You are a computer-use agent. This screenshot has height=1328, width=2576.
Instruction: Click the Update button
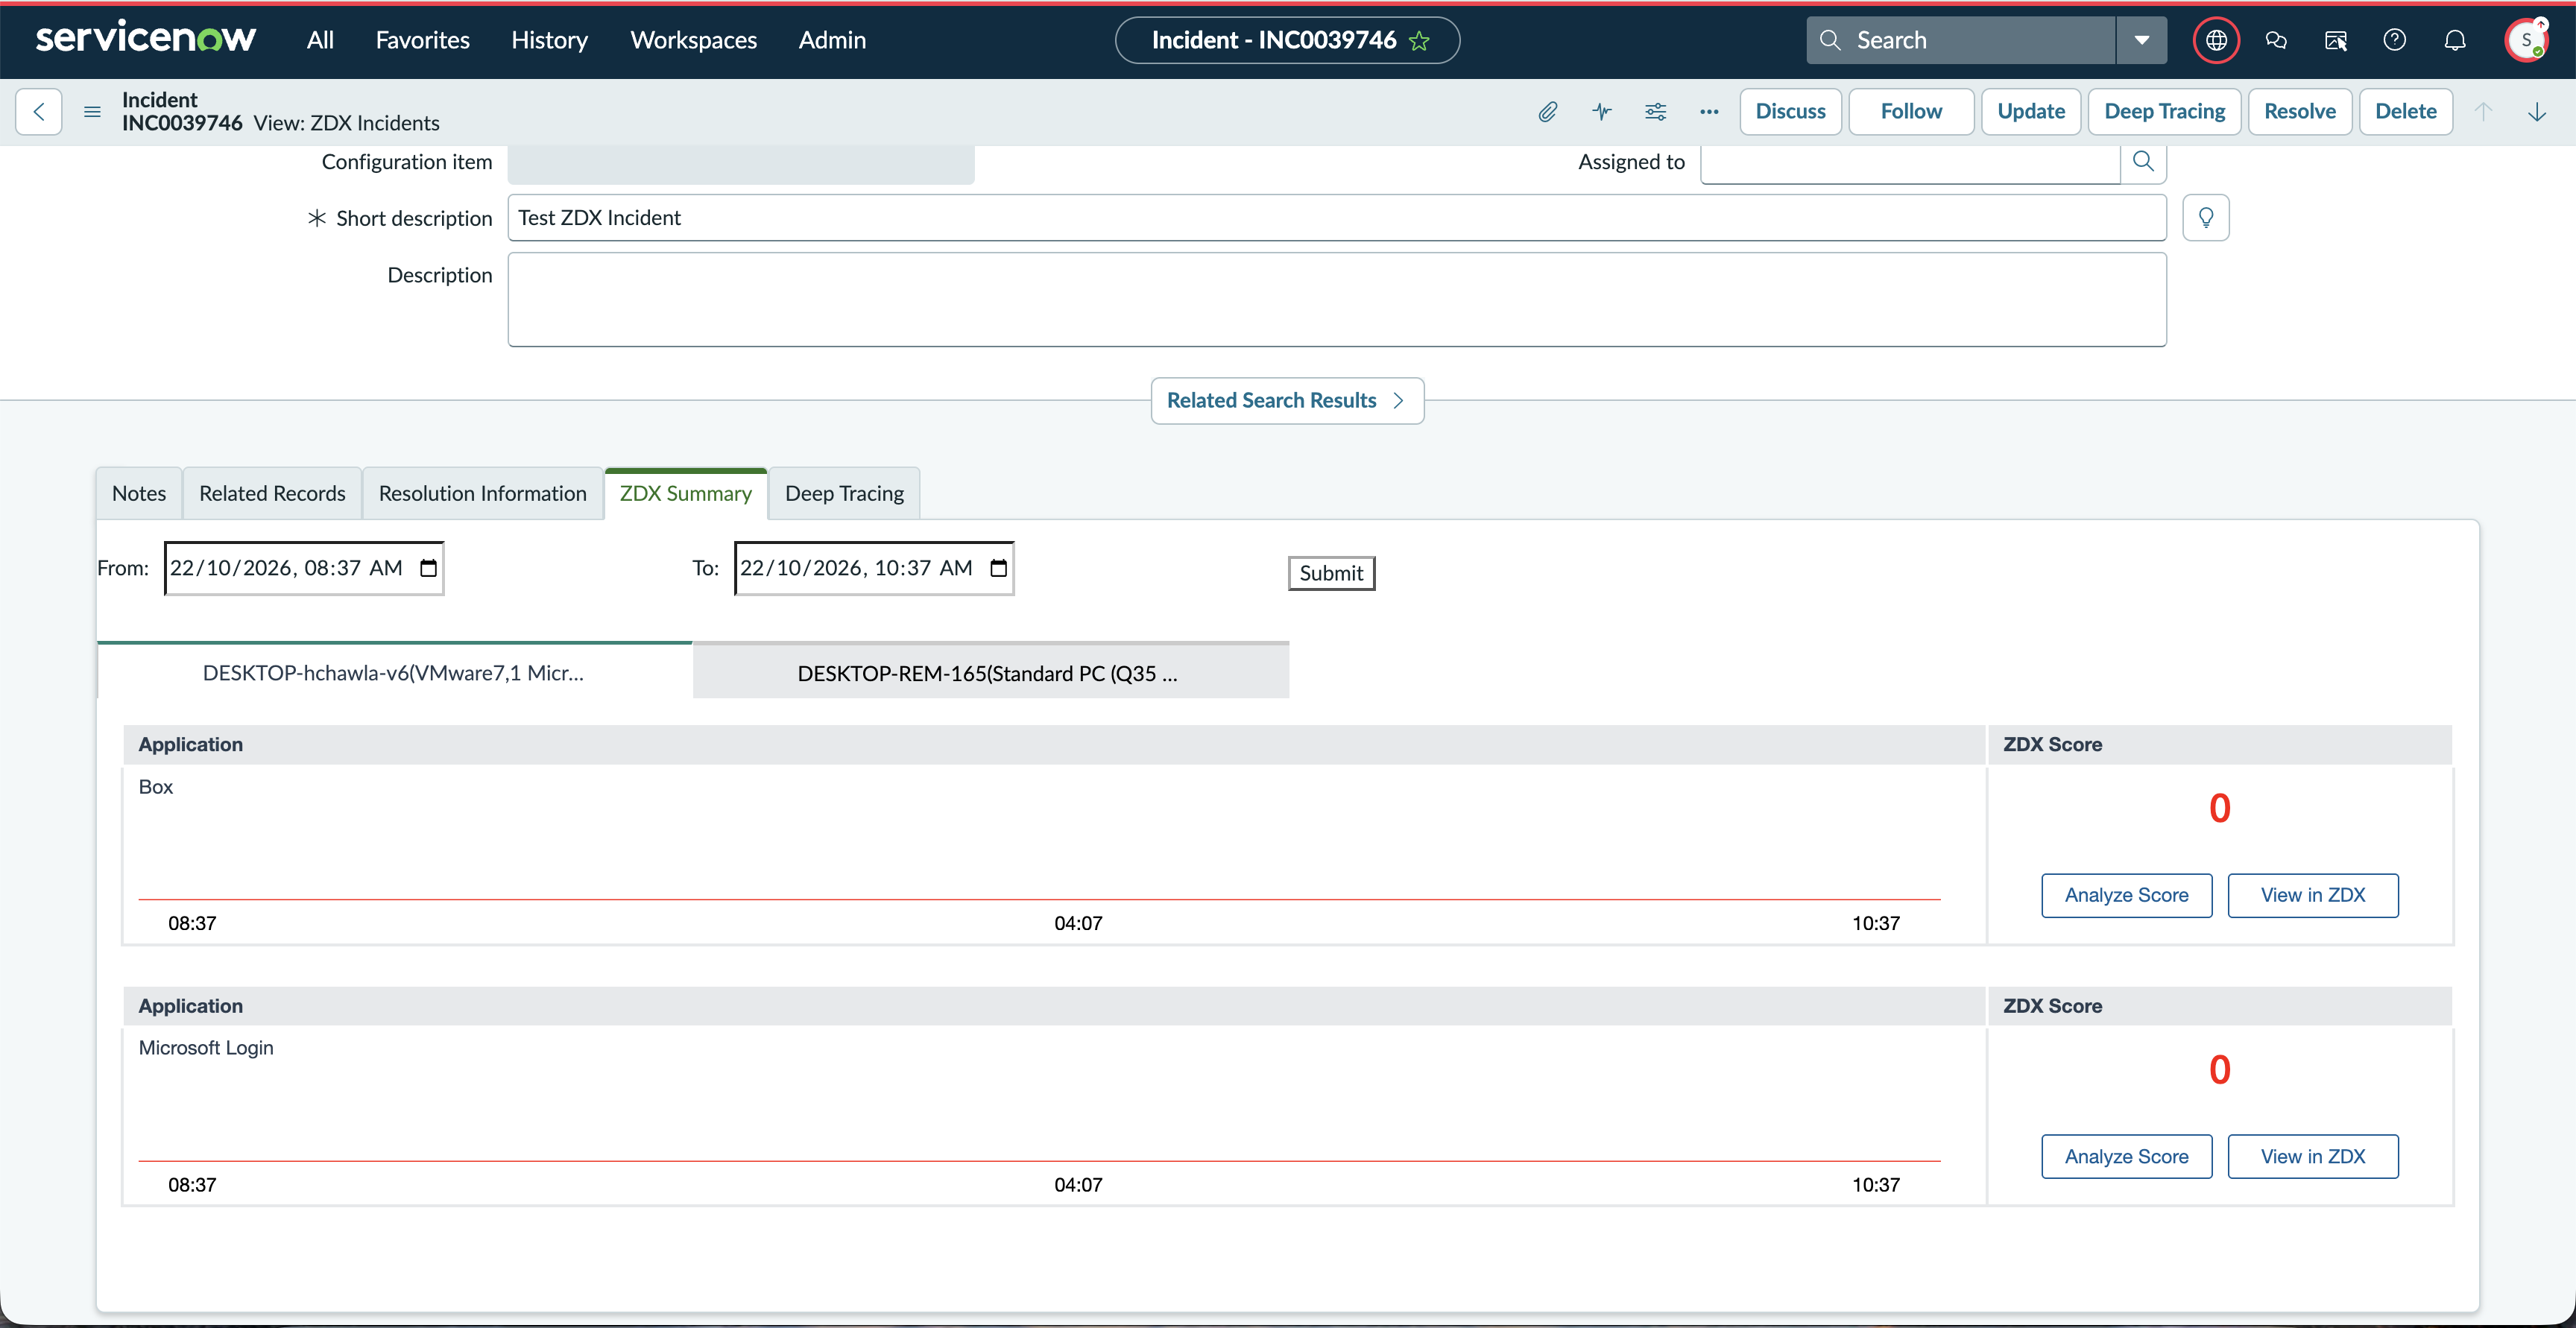pyautogui.click(x=2031, y=111)
